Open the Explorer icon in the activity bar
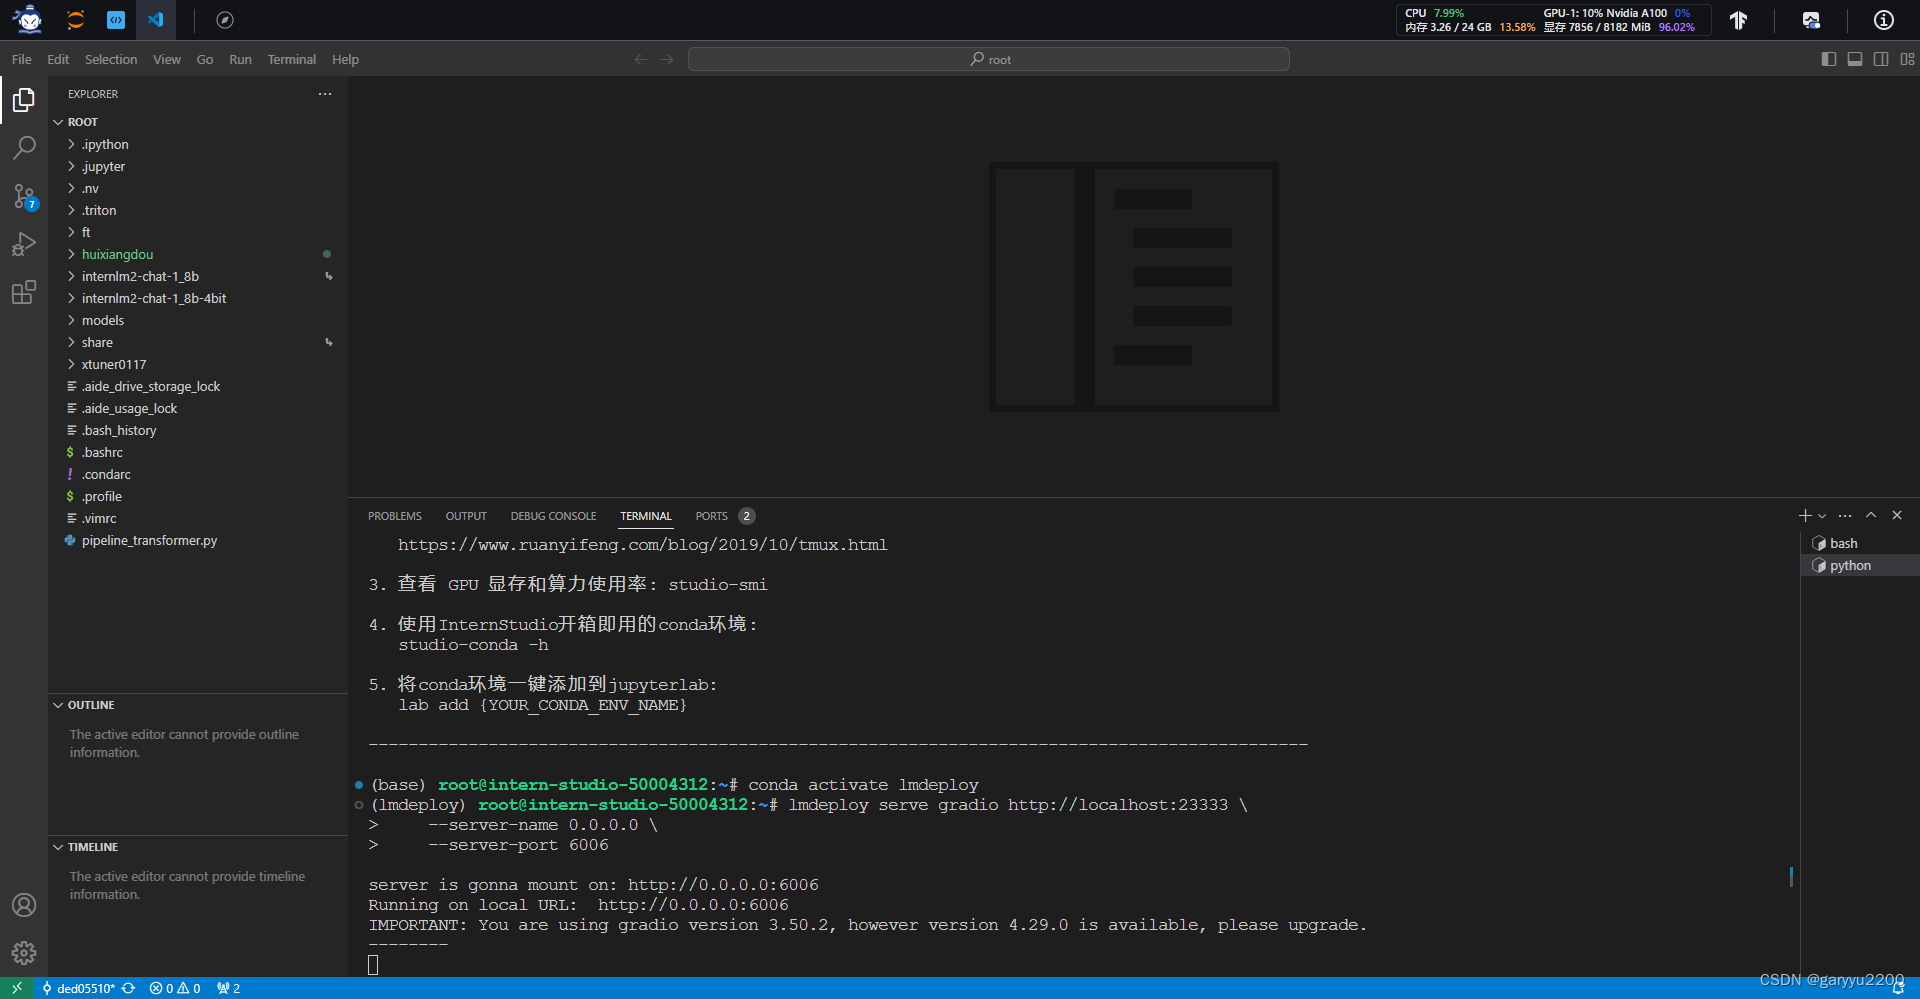 click(x=24, y=99)
